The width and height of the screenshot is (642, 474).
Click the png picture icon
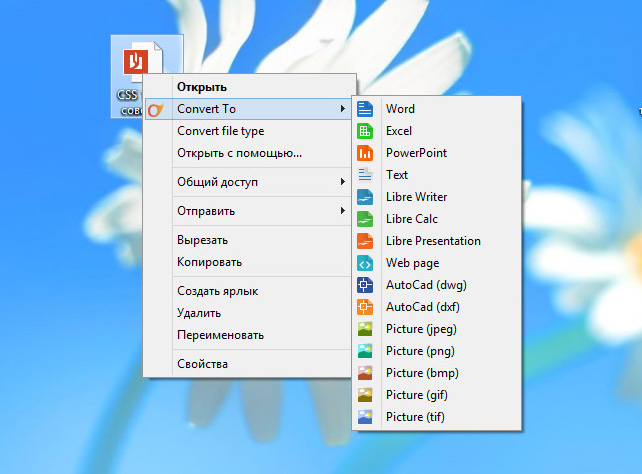tap(365, 351)
